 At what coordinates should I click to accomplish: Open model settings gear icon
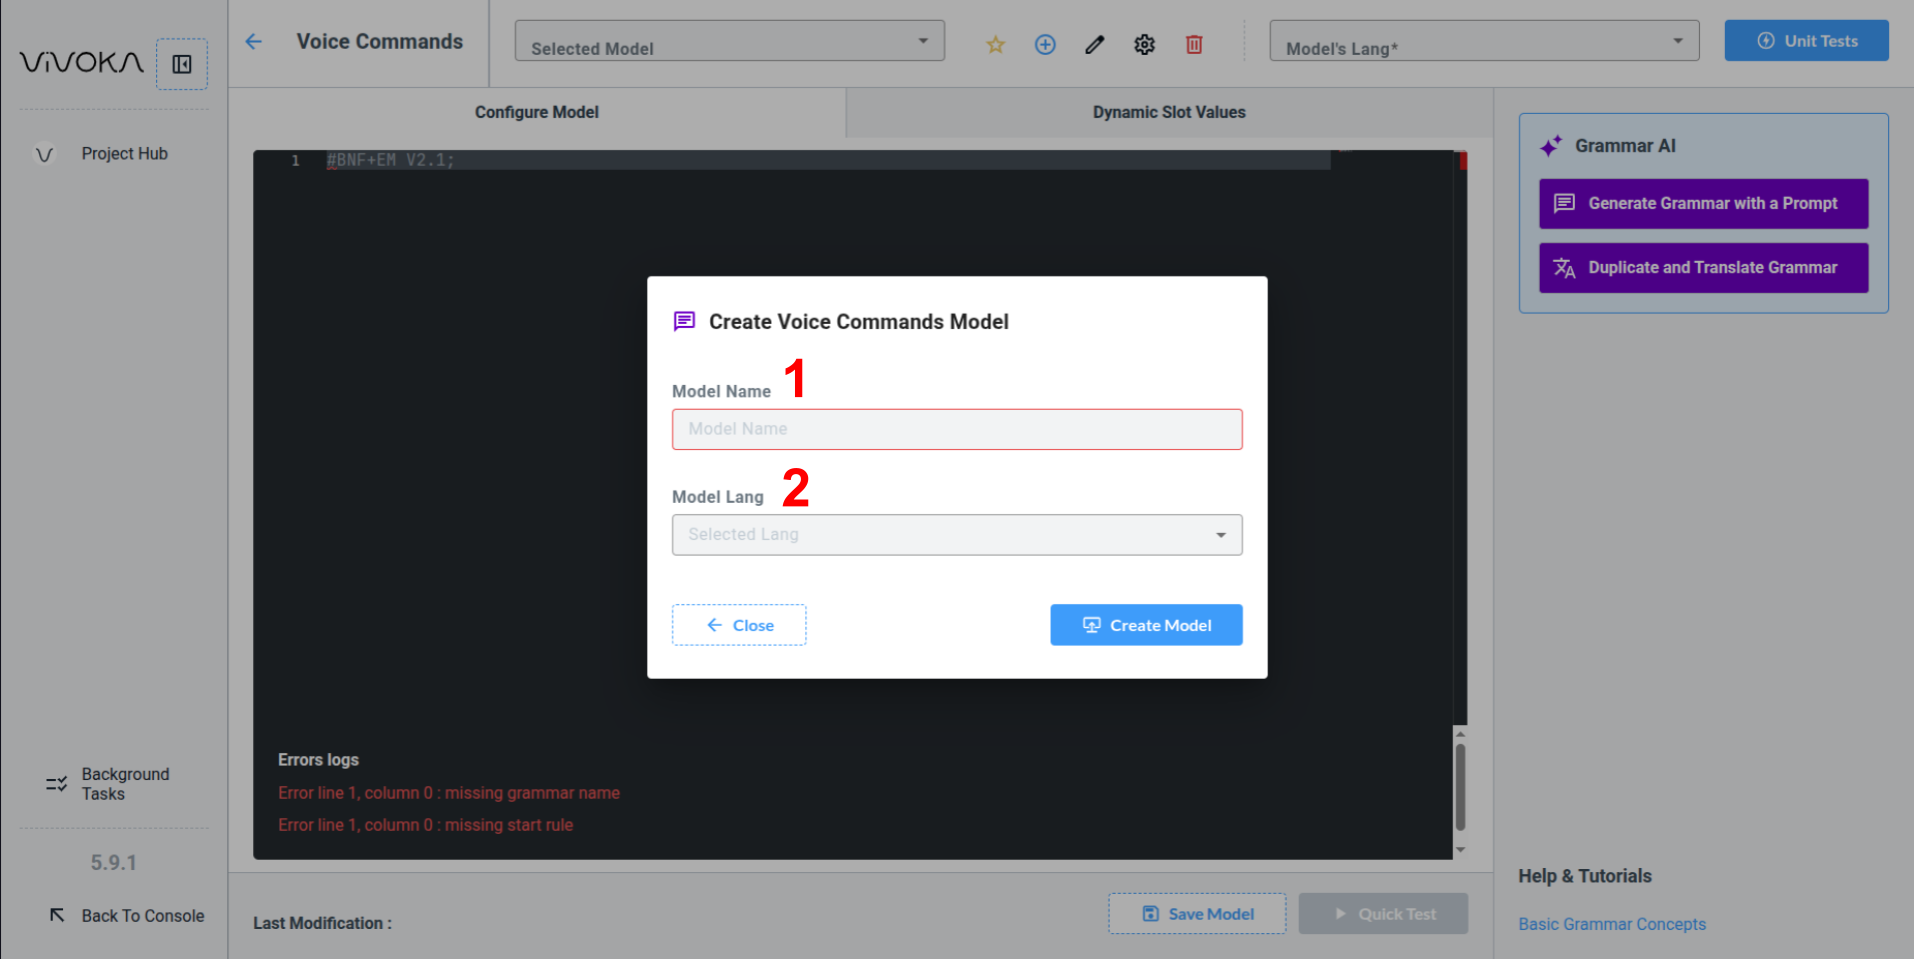pos(1144,45)
